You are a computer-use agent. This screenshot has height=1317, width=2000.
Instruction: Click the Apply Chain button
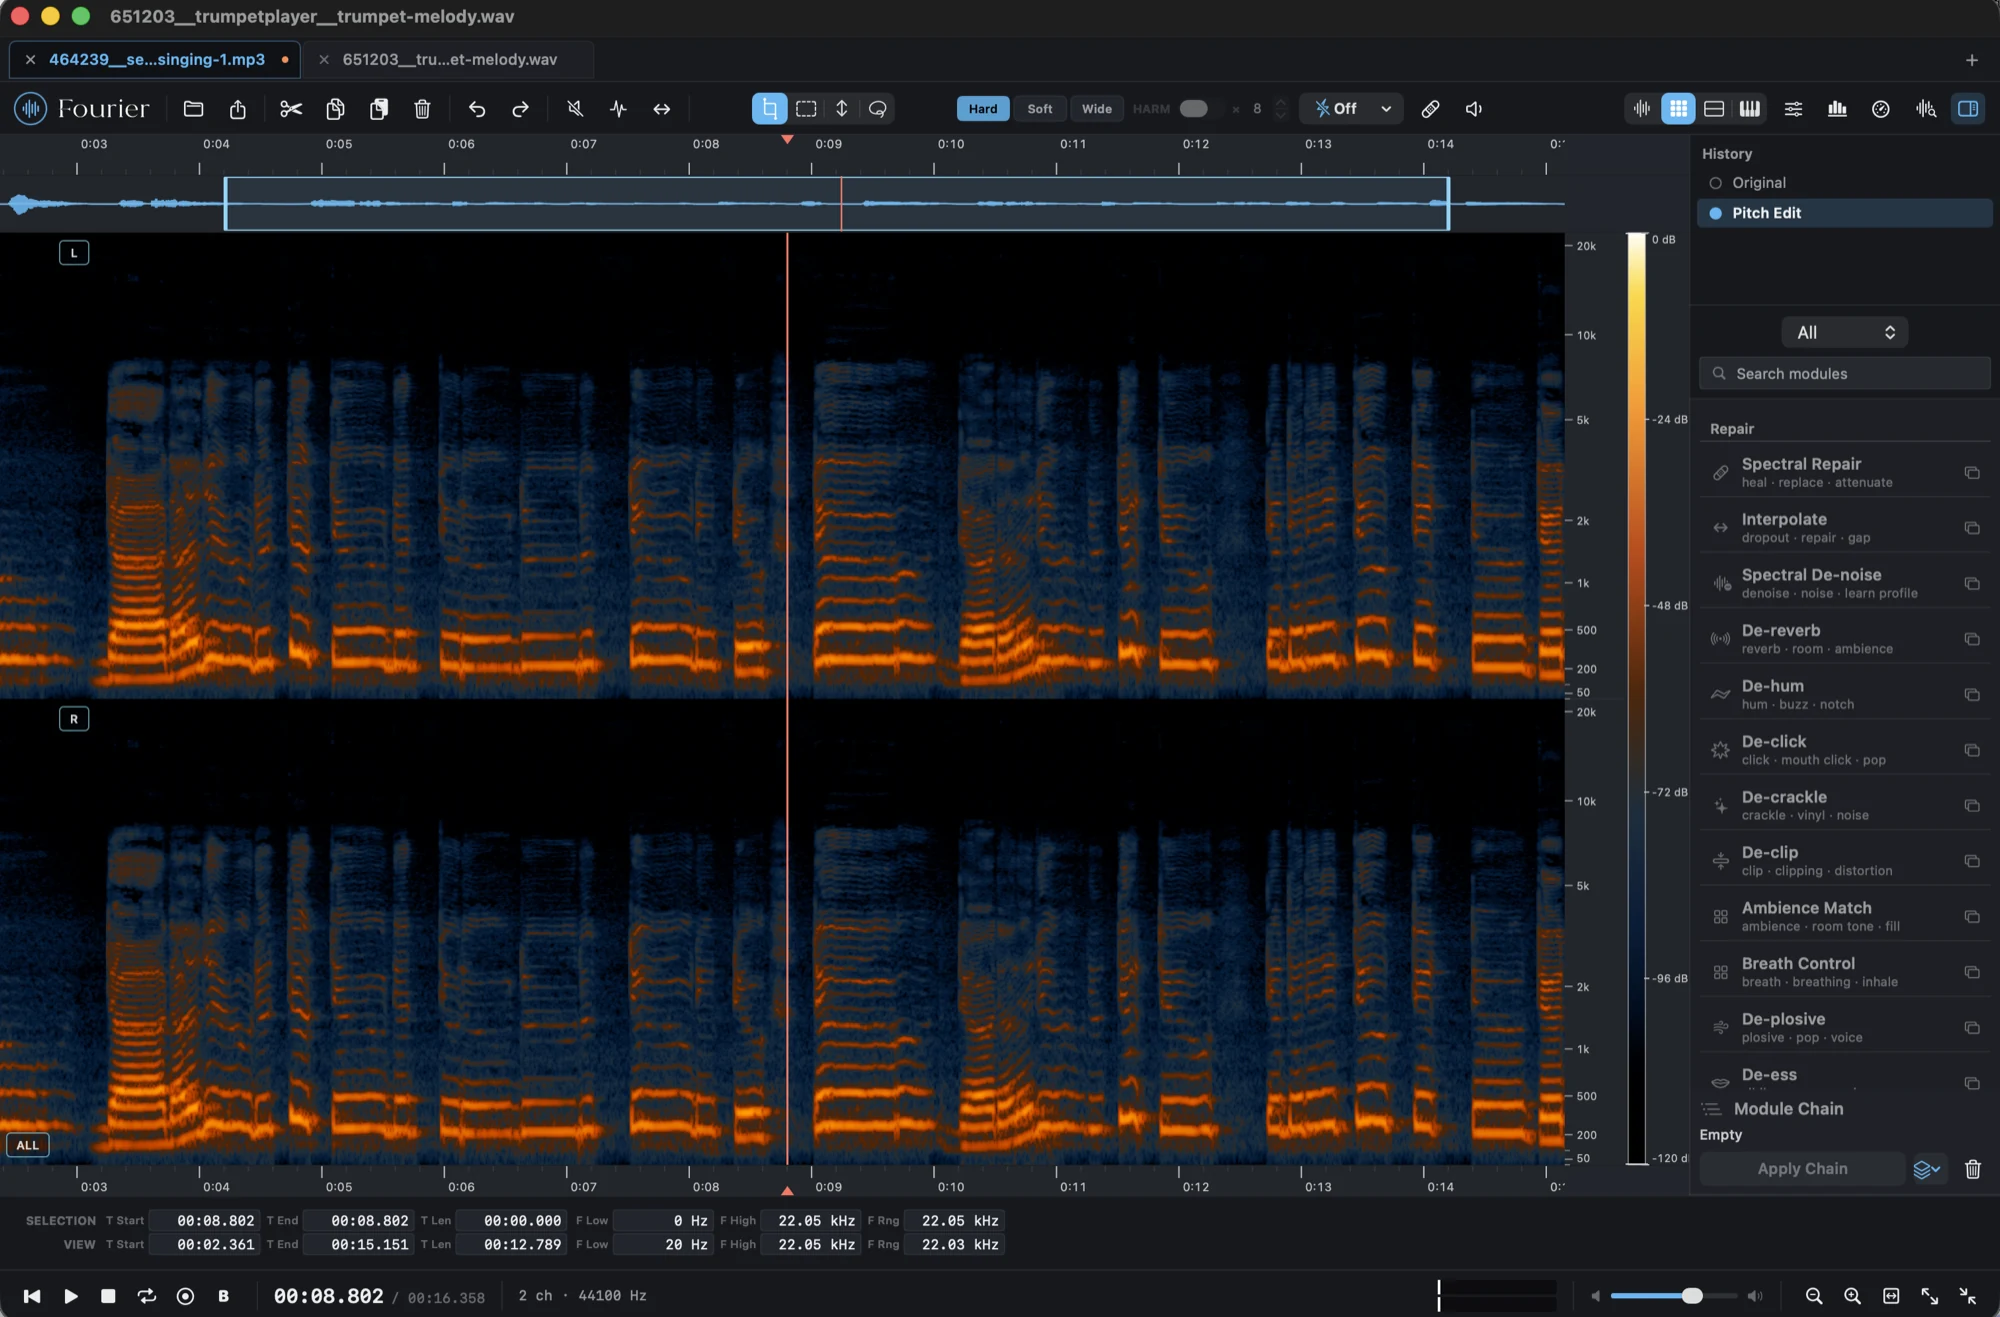pos(1802,1168)
